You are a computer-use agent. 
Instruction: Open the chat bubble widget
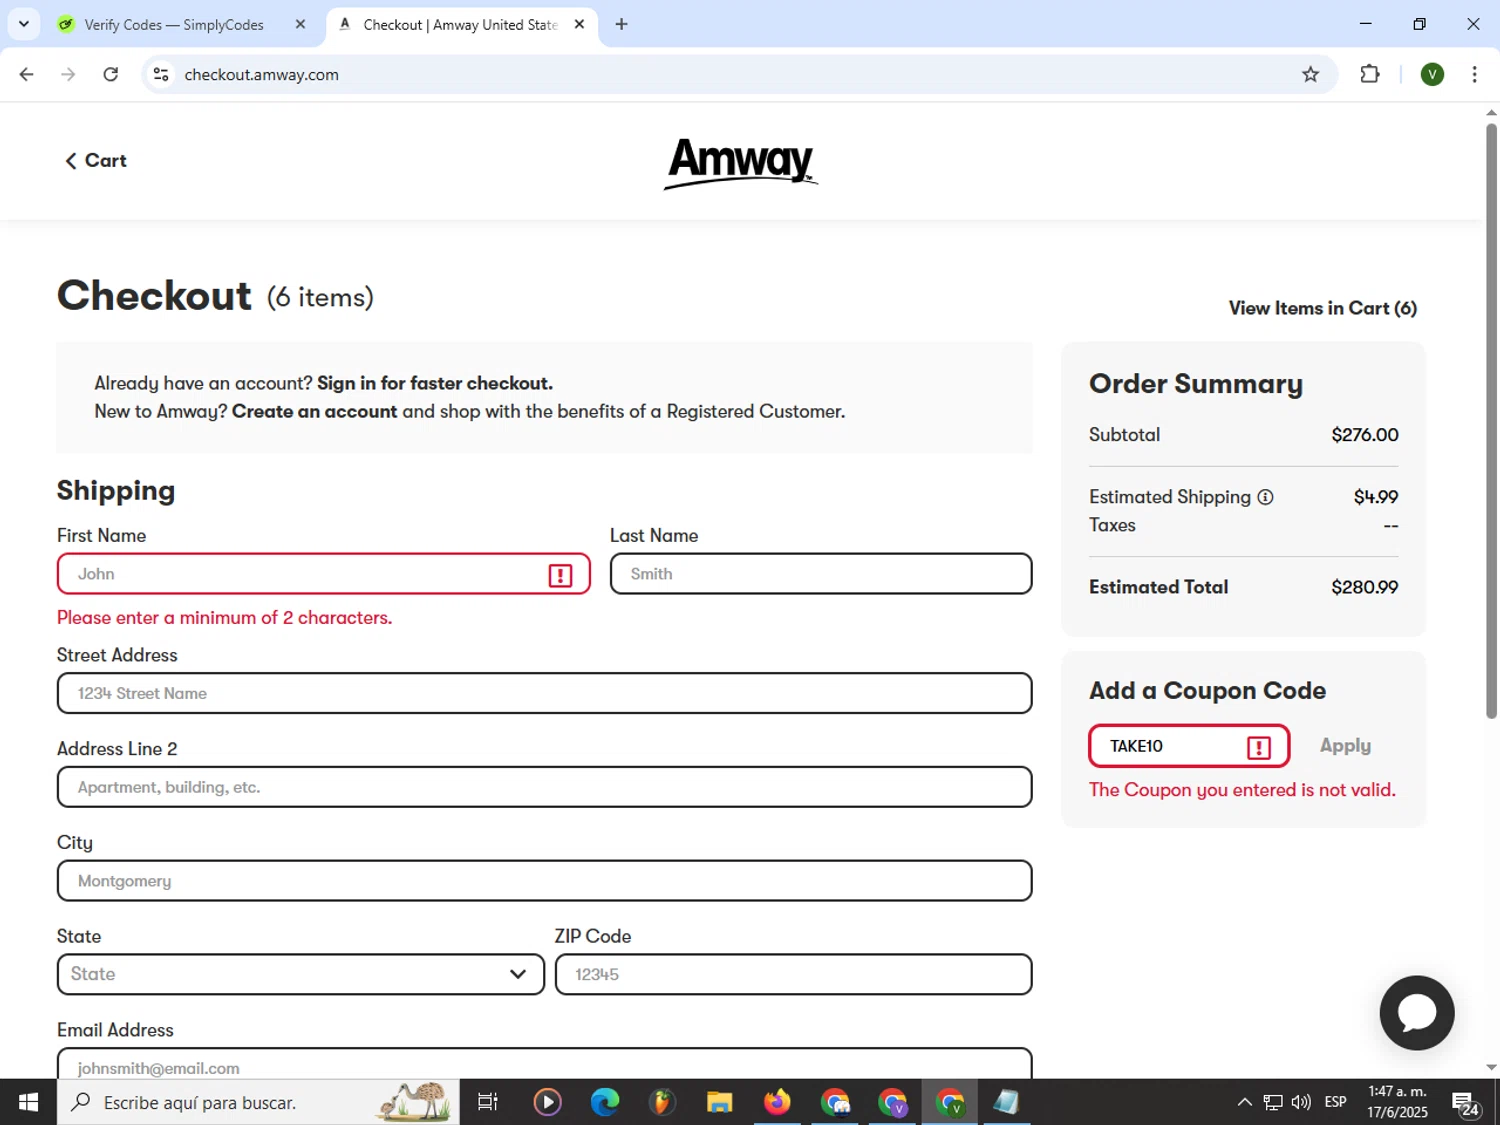point(1417,1013)
